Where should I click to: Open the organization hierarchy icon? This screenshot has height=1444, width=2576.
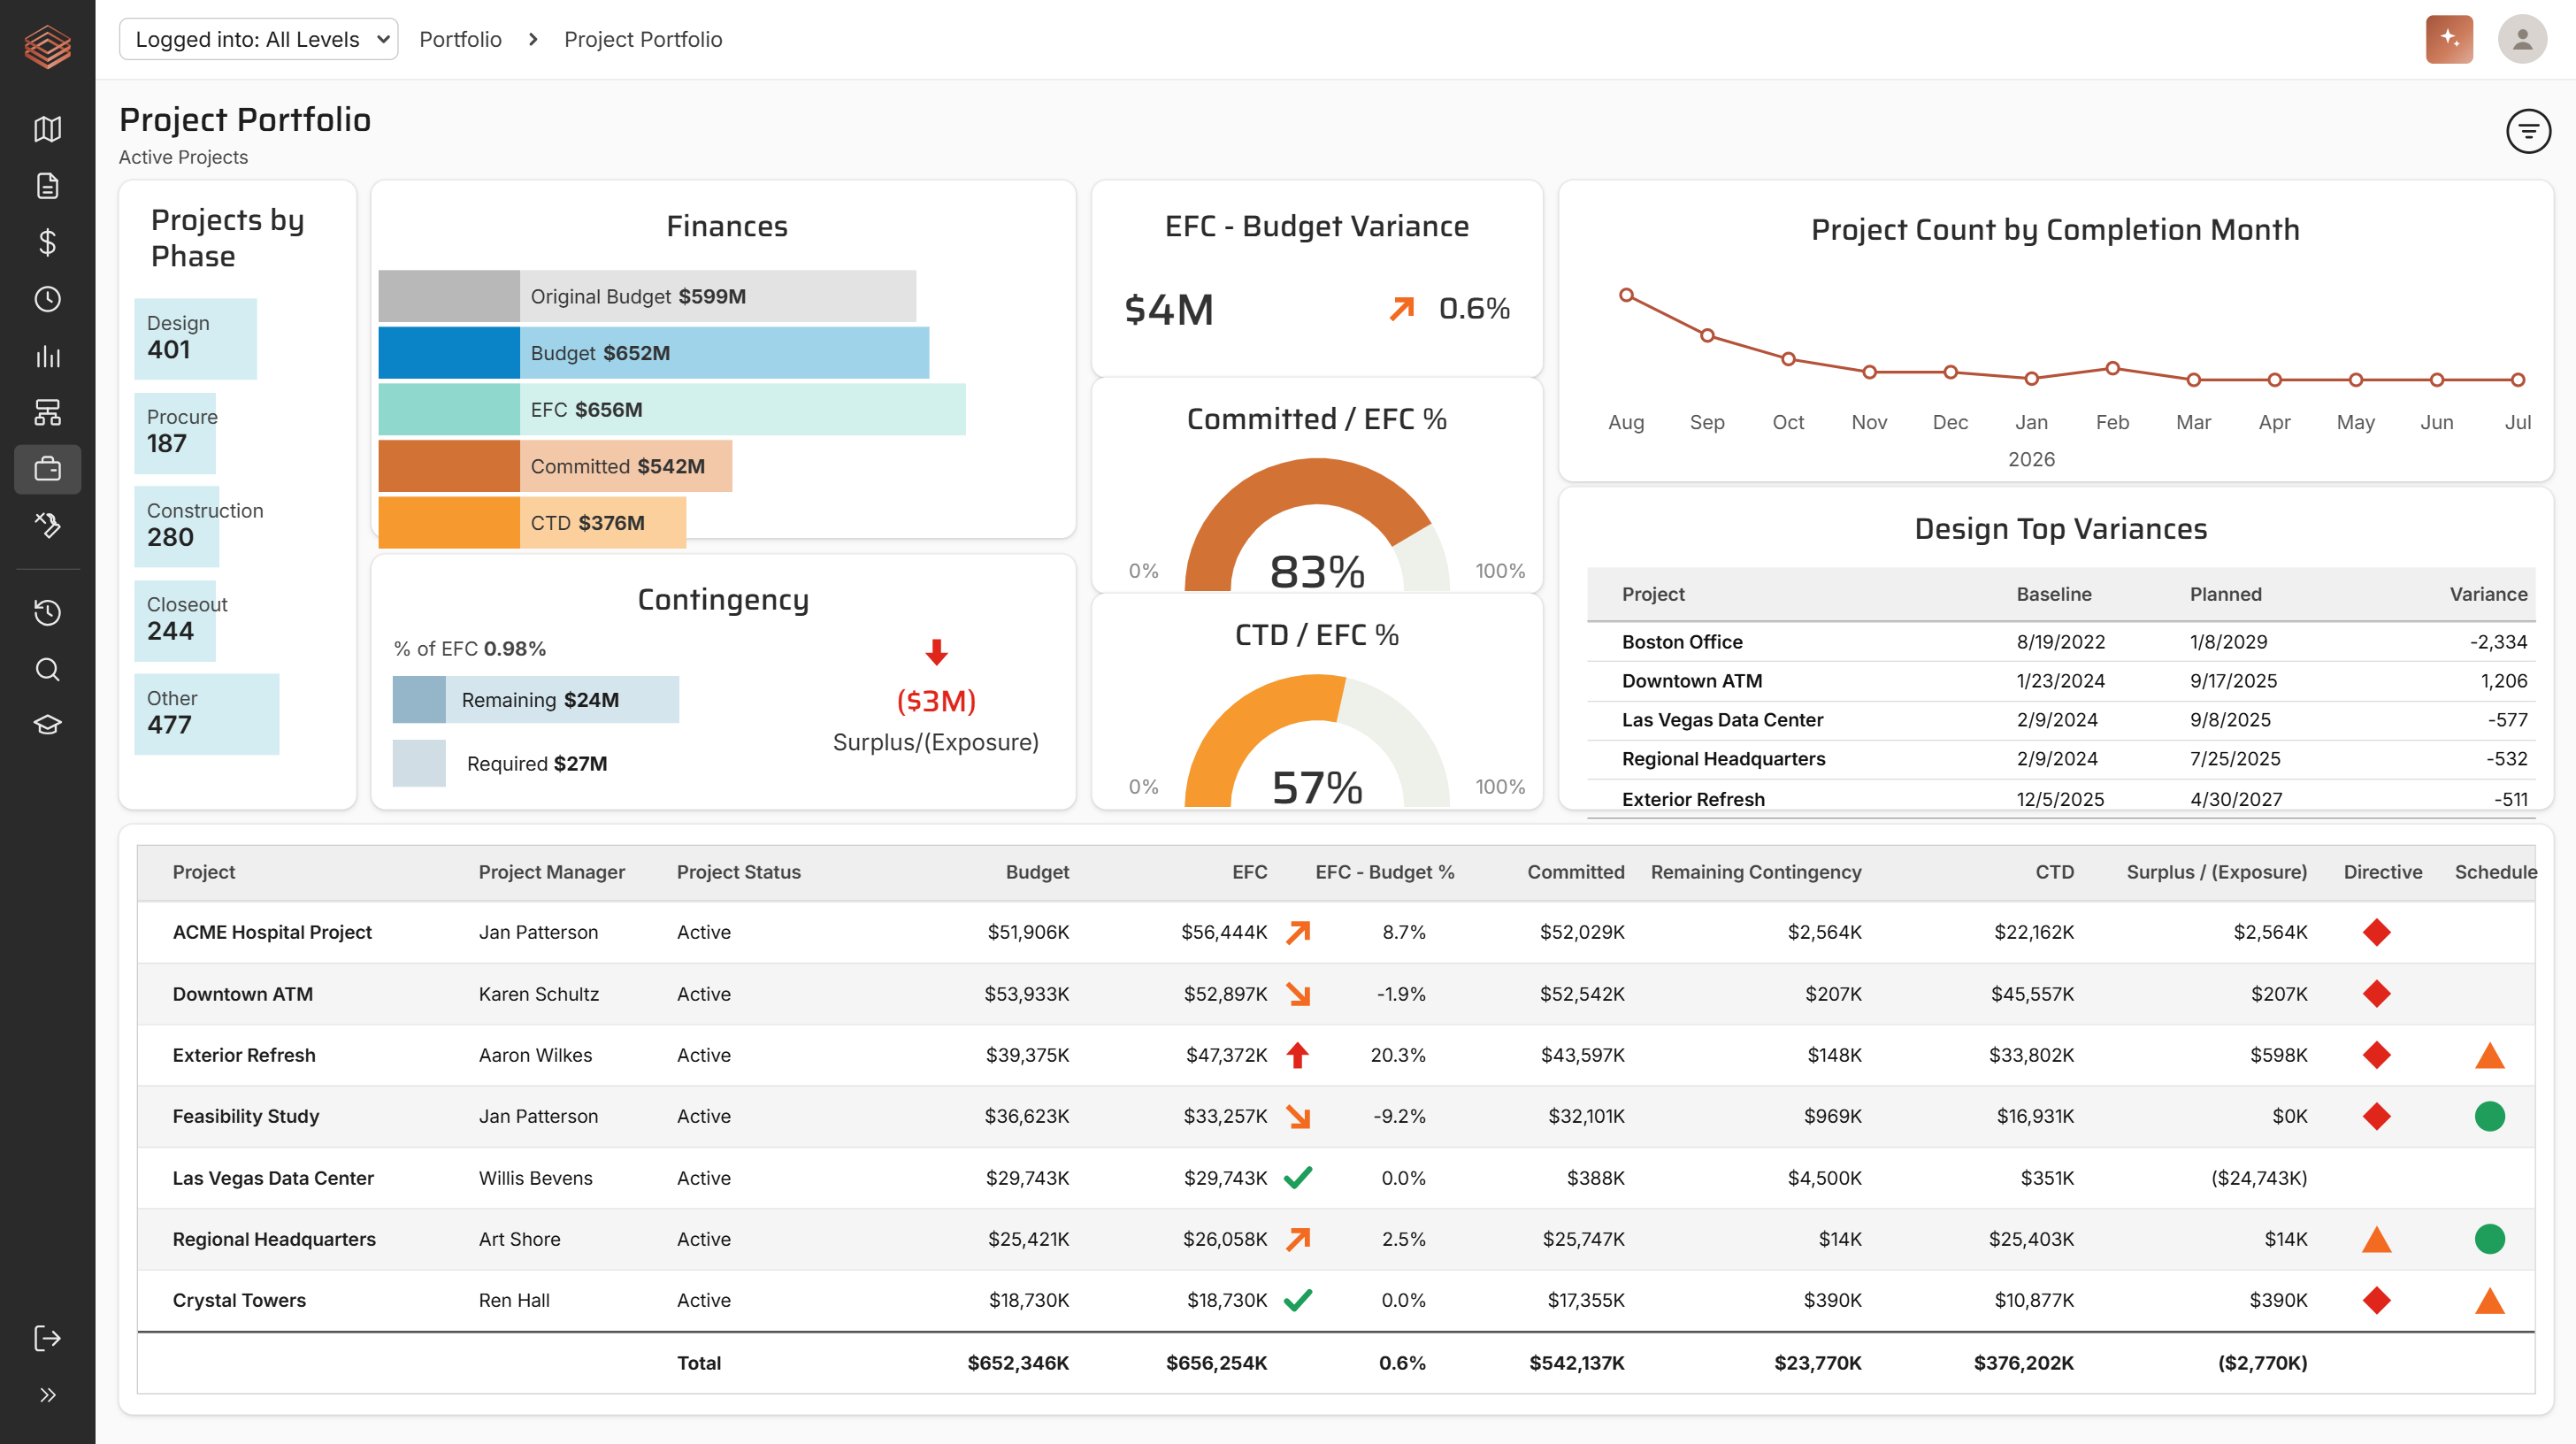click(47, 412)
